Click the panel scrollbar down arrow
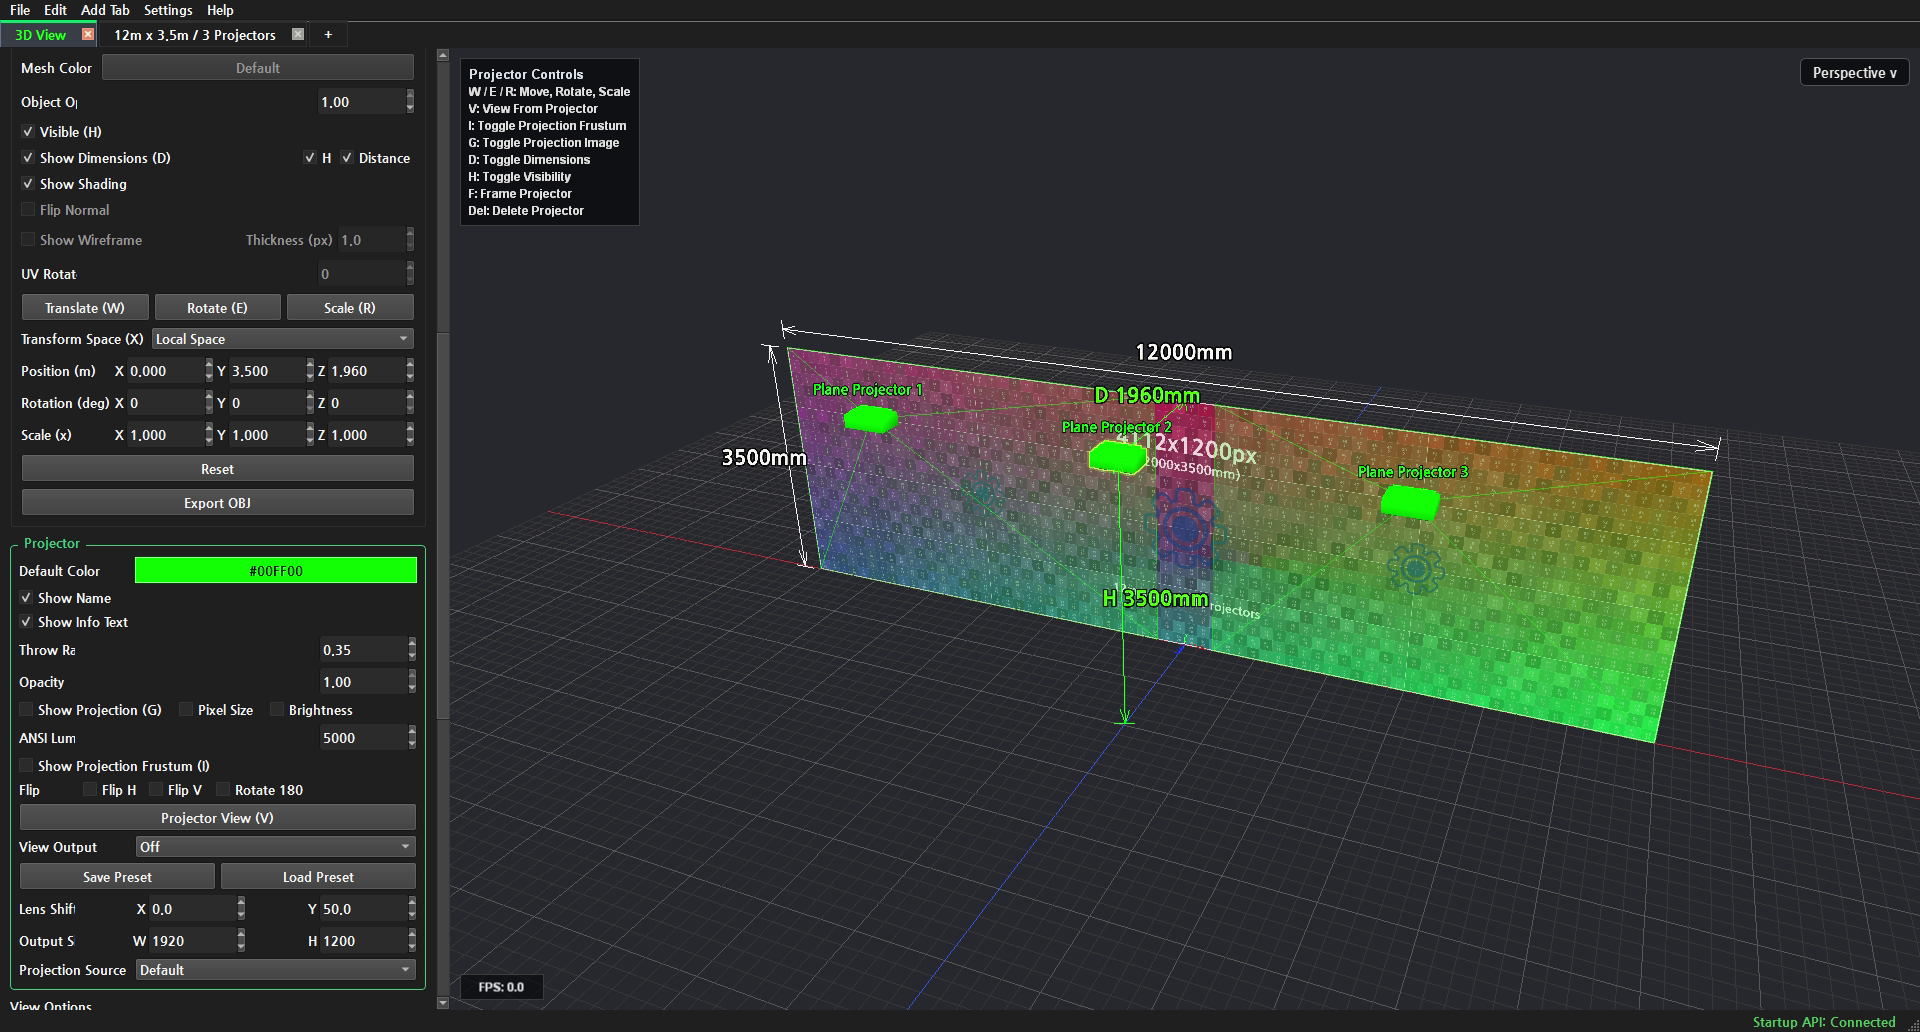 [443, 1002]
